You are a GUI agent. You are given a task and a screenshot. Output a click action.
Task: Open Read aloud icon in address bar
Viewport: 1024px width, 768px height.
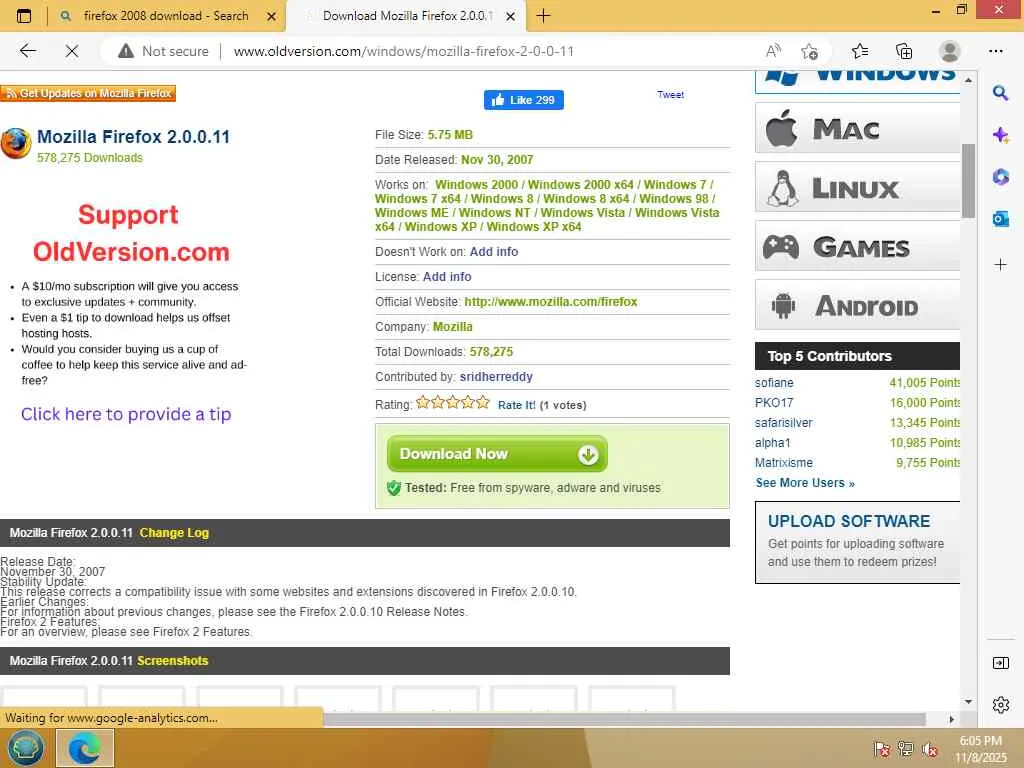coord(773,51)
